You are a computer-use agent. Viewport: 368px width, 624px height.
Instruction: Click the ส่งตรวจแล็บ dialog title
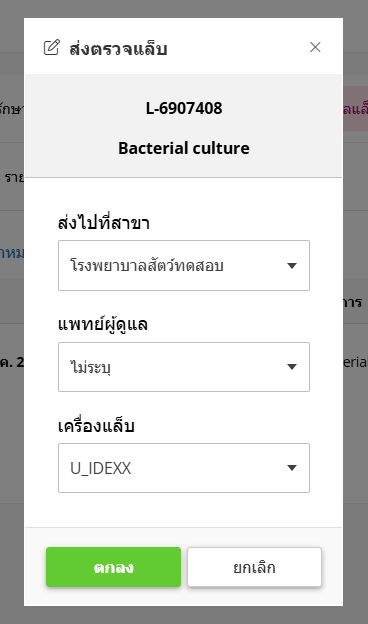[118, 49]
